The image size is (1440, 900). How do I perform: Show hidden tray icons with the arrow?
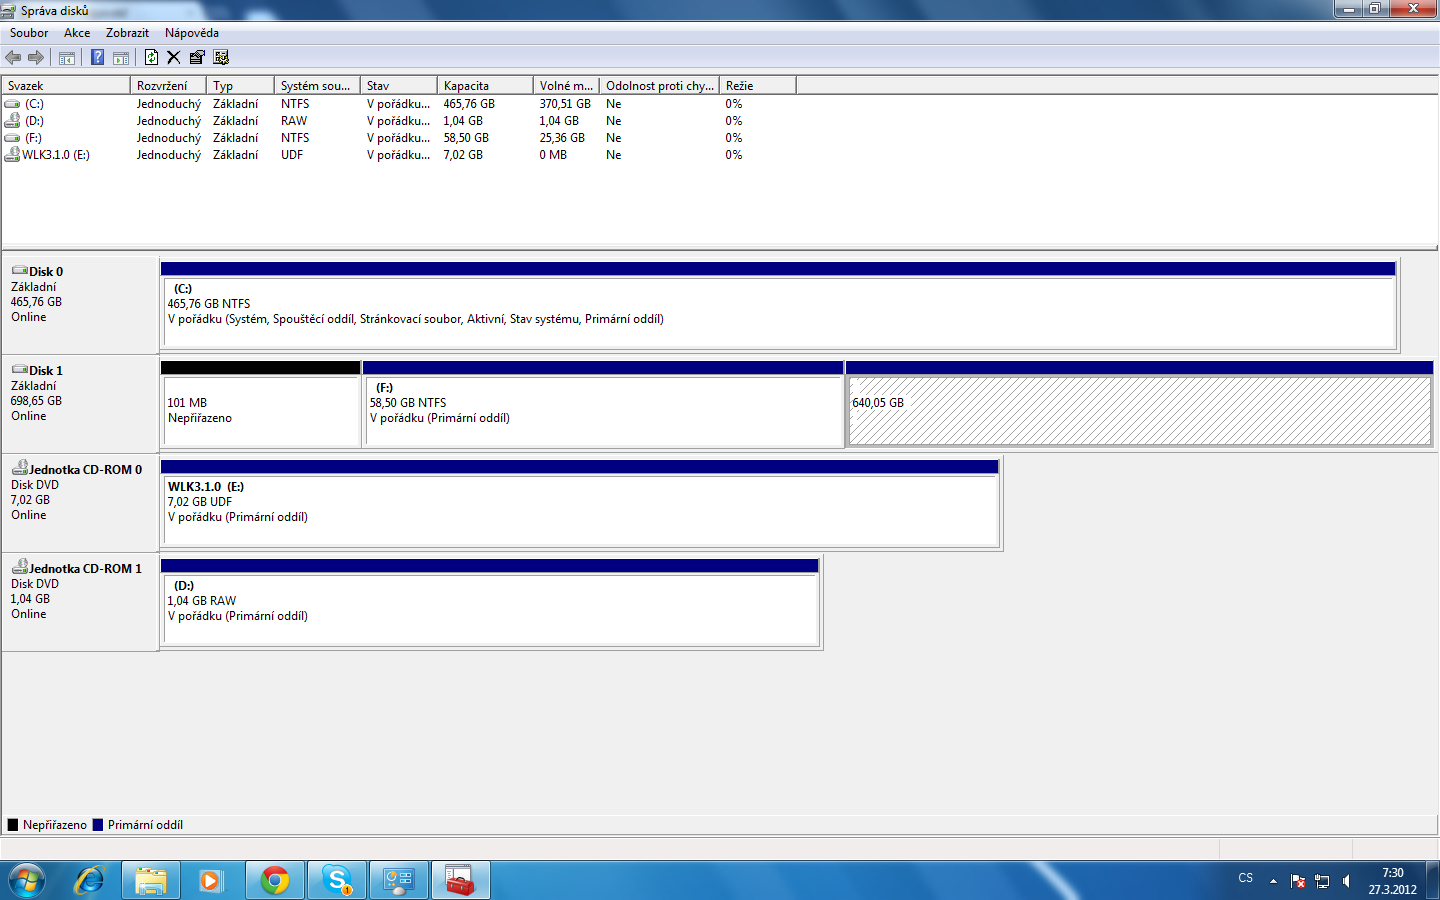coord(1273,881)
